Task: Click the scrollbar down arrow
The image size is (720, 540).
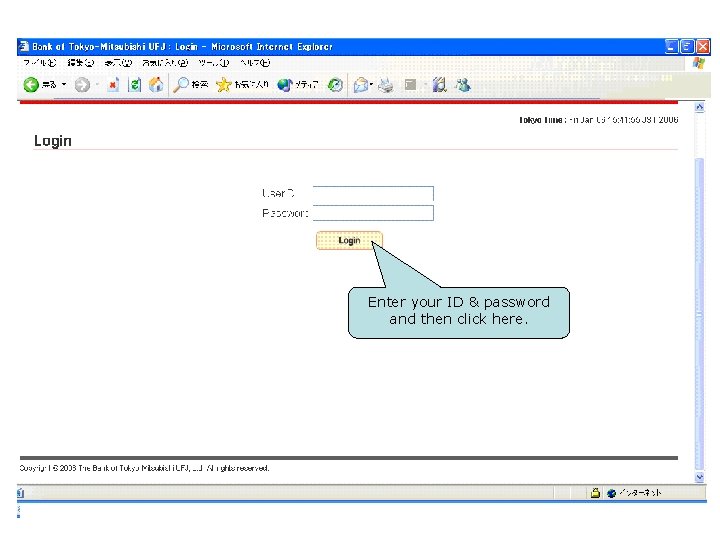Action: point(699,477)
